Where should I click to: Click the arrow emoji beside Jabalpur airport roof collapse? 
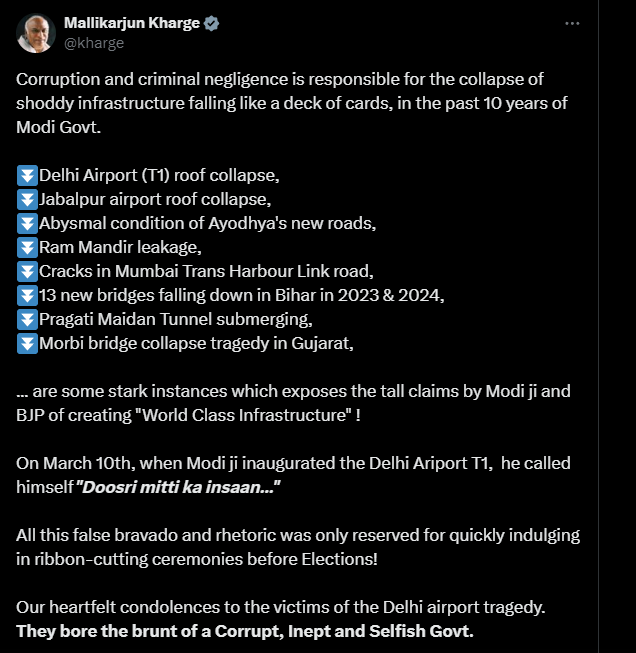pos(27,199)
